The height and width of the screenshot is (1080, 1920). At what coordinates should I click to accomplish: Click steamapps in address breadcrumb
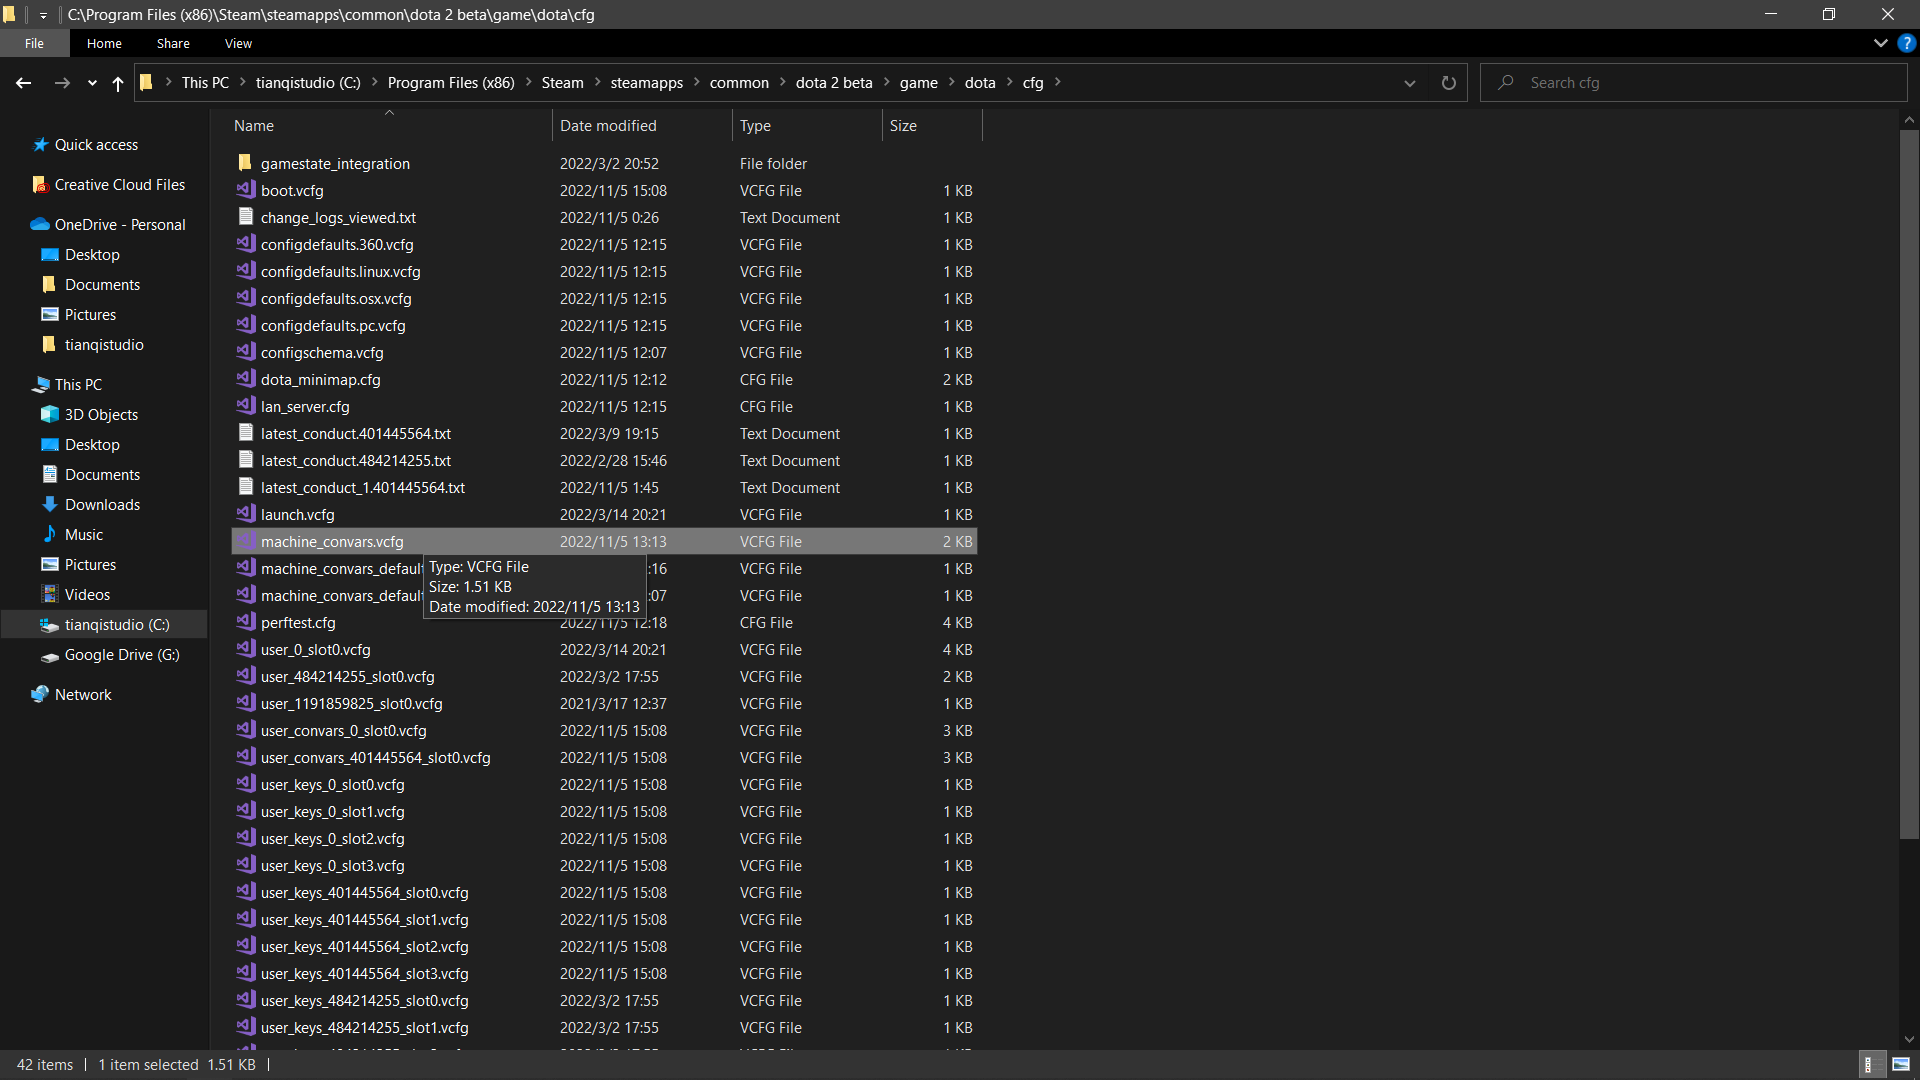[x=646, y=83]
